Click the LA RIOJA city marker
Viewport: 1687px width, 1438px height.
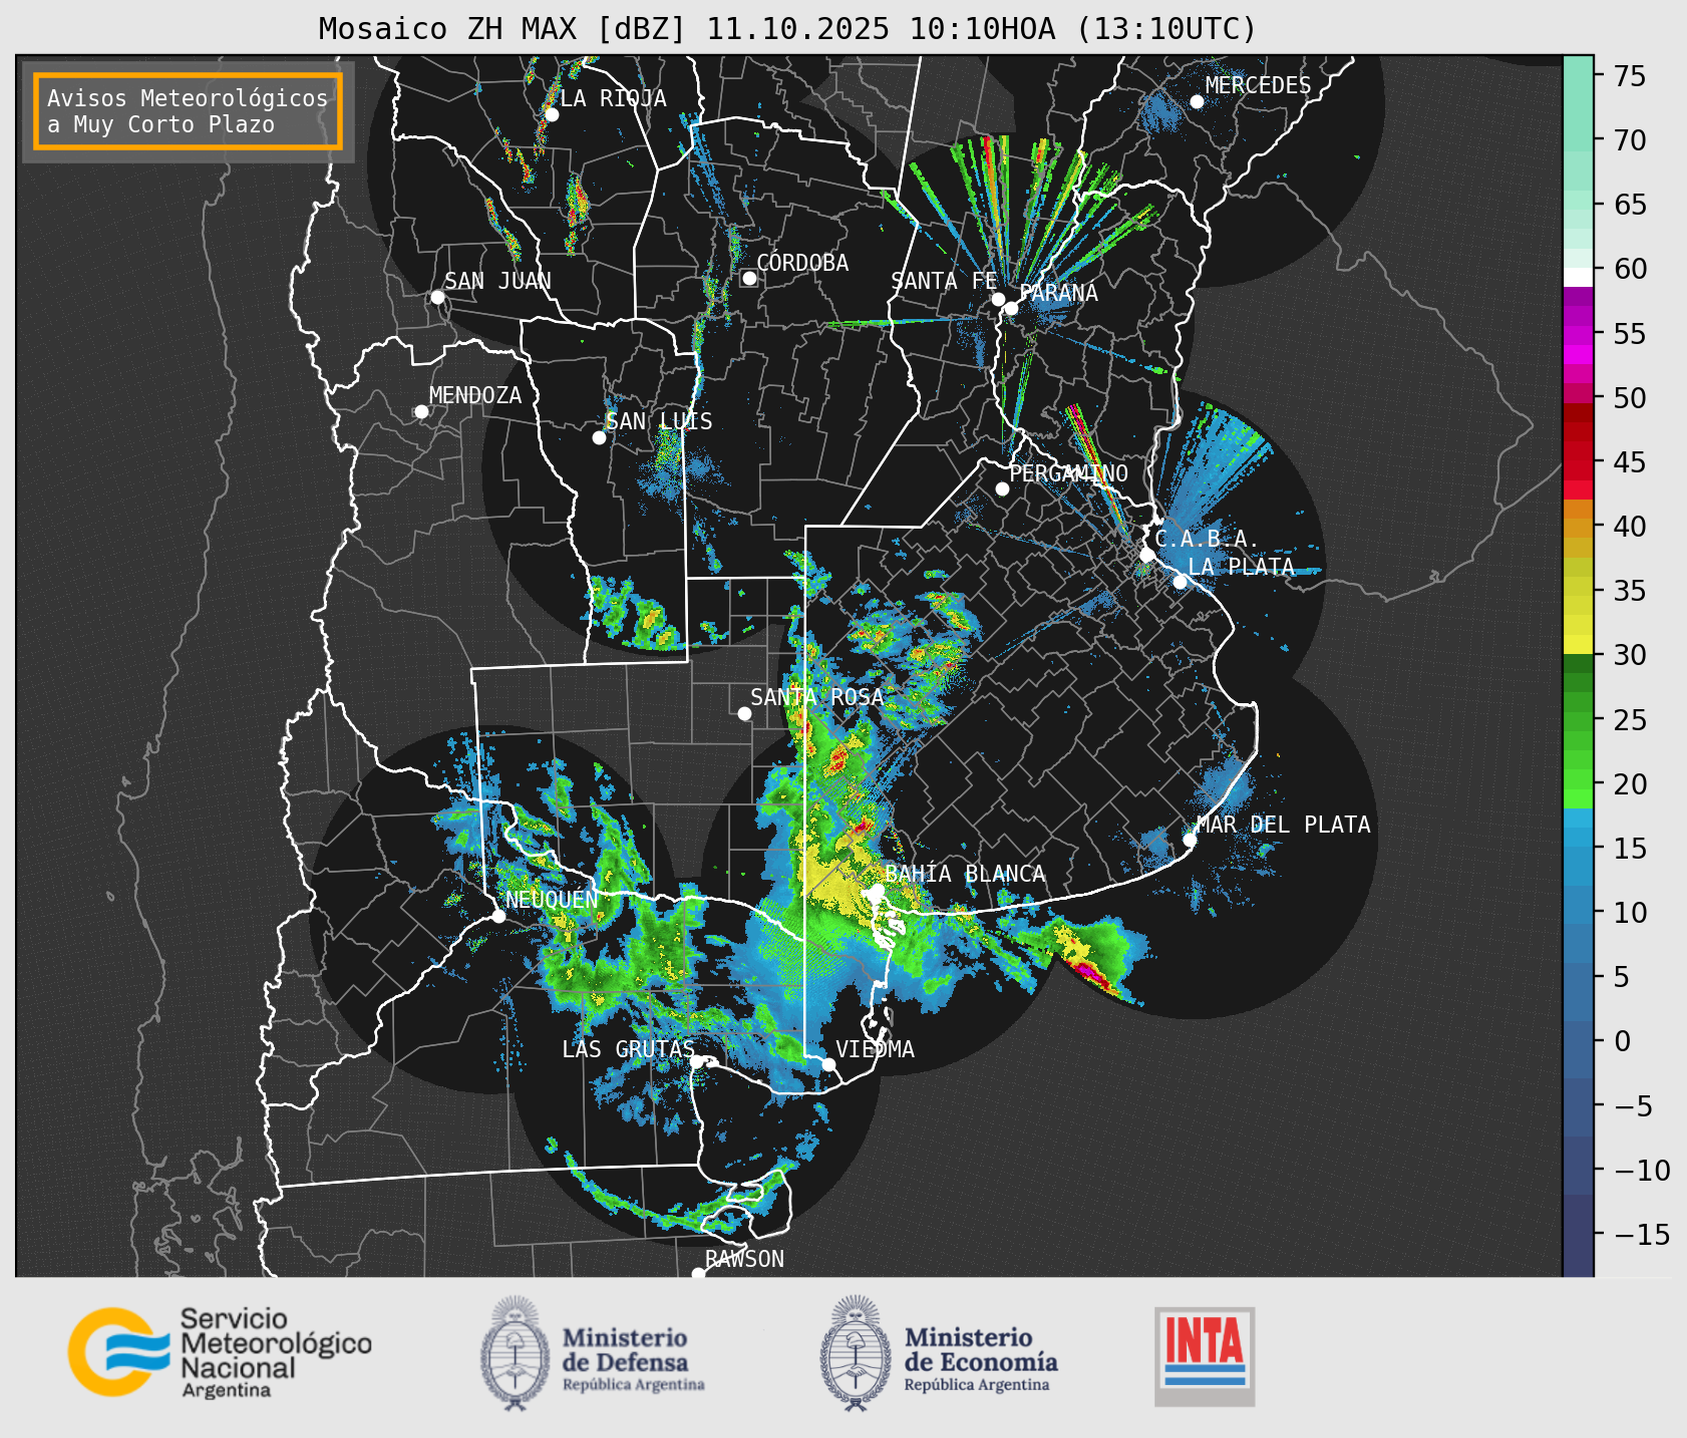click(551, 115)
